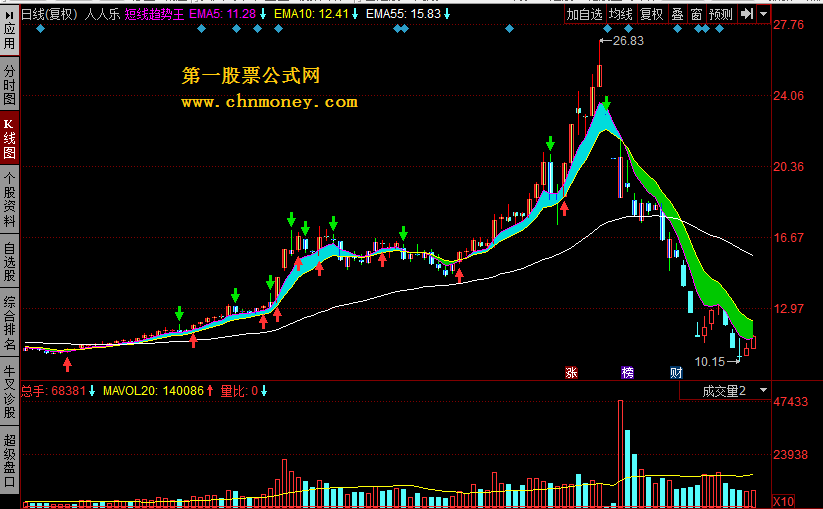Click the 短线趋势王 indicator name
Viewport: 823px width, 509px height.
[154, 14]
